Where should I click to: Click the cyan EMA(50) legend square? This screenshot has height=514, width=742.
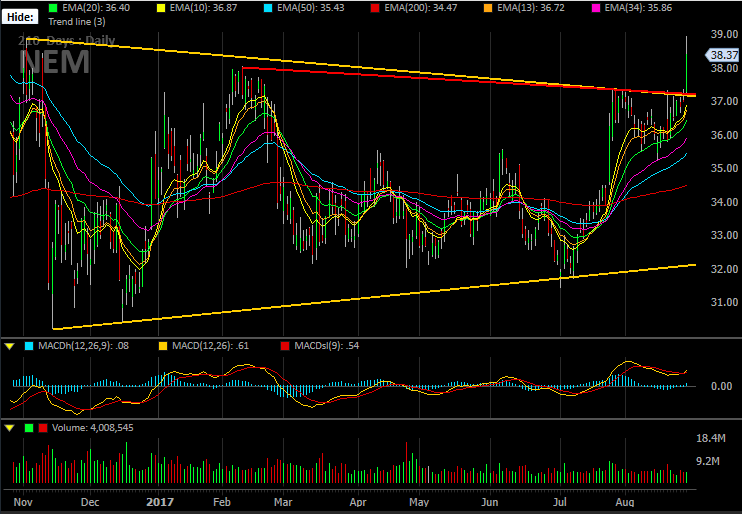[268, 8]
